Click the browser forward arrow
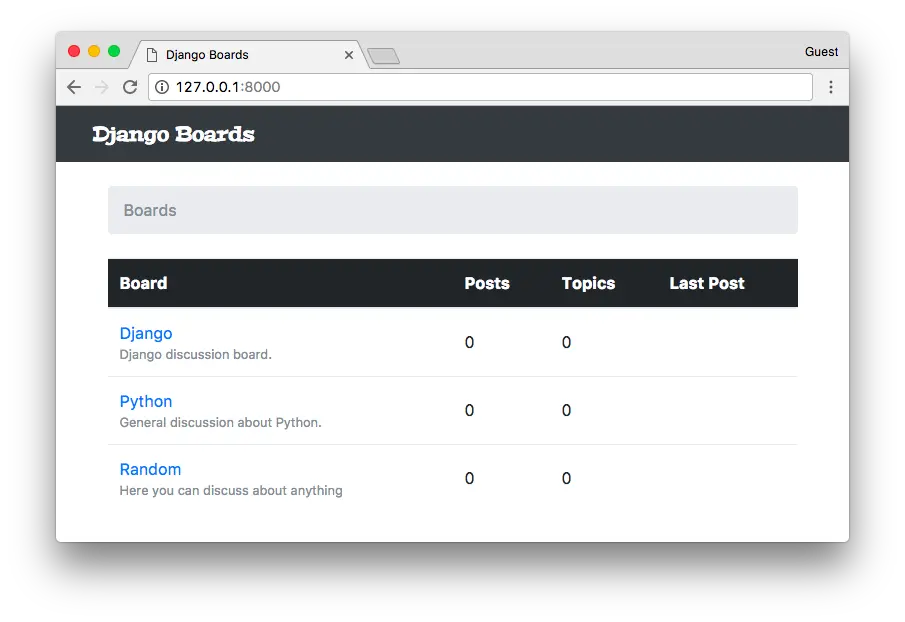This screenshot has width=905, height=622. 102,87
